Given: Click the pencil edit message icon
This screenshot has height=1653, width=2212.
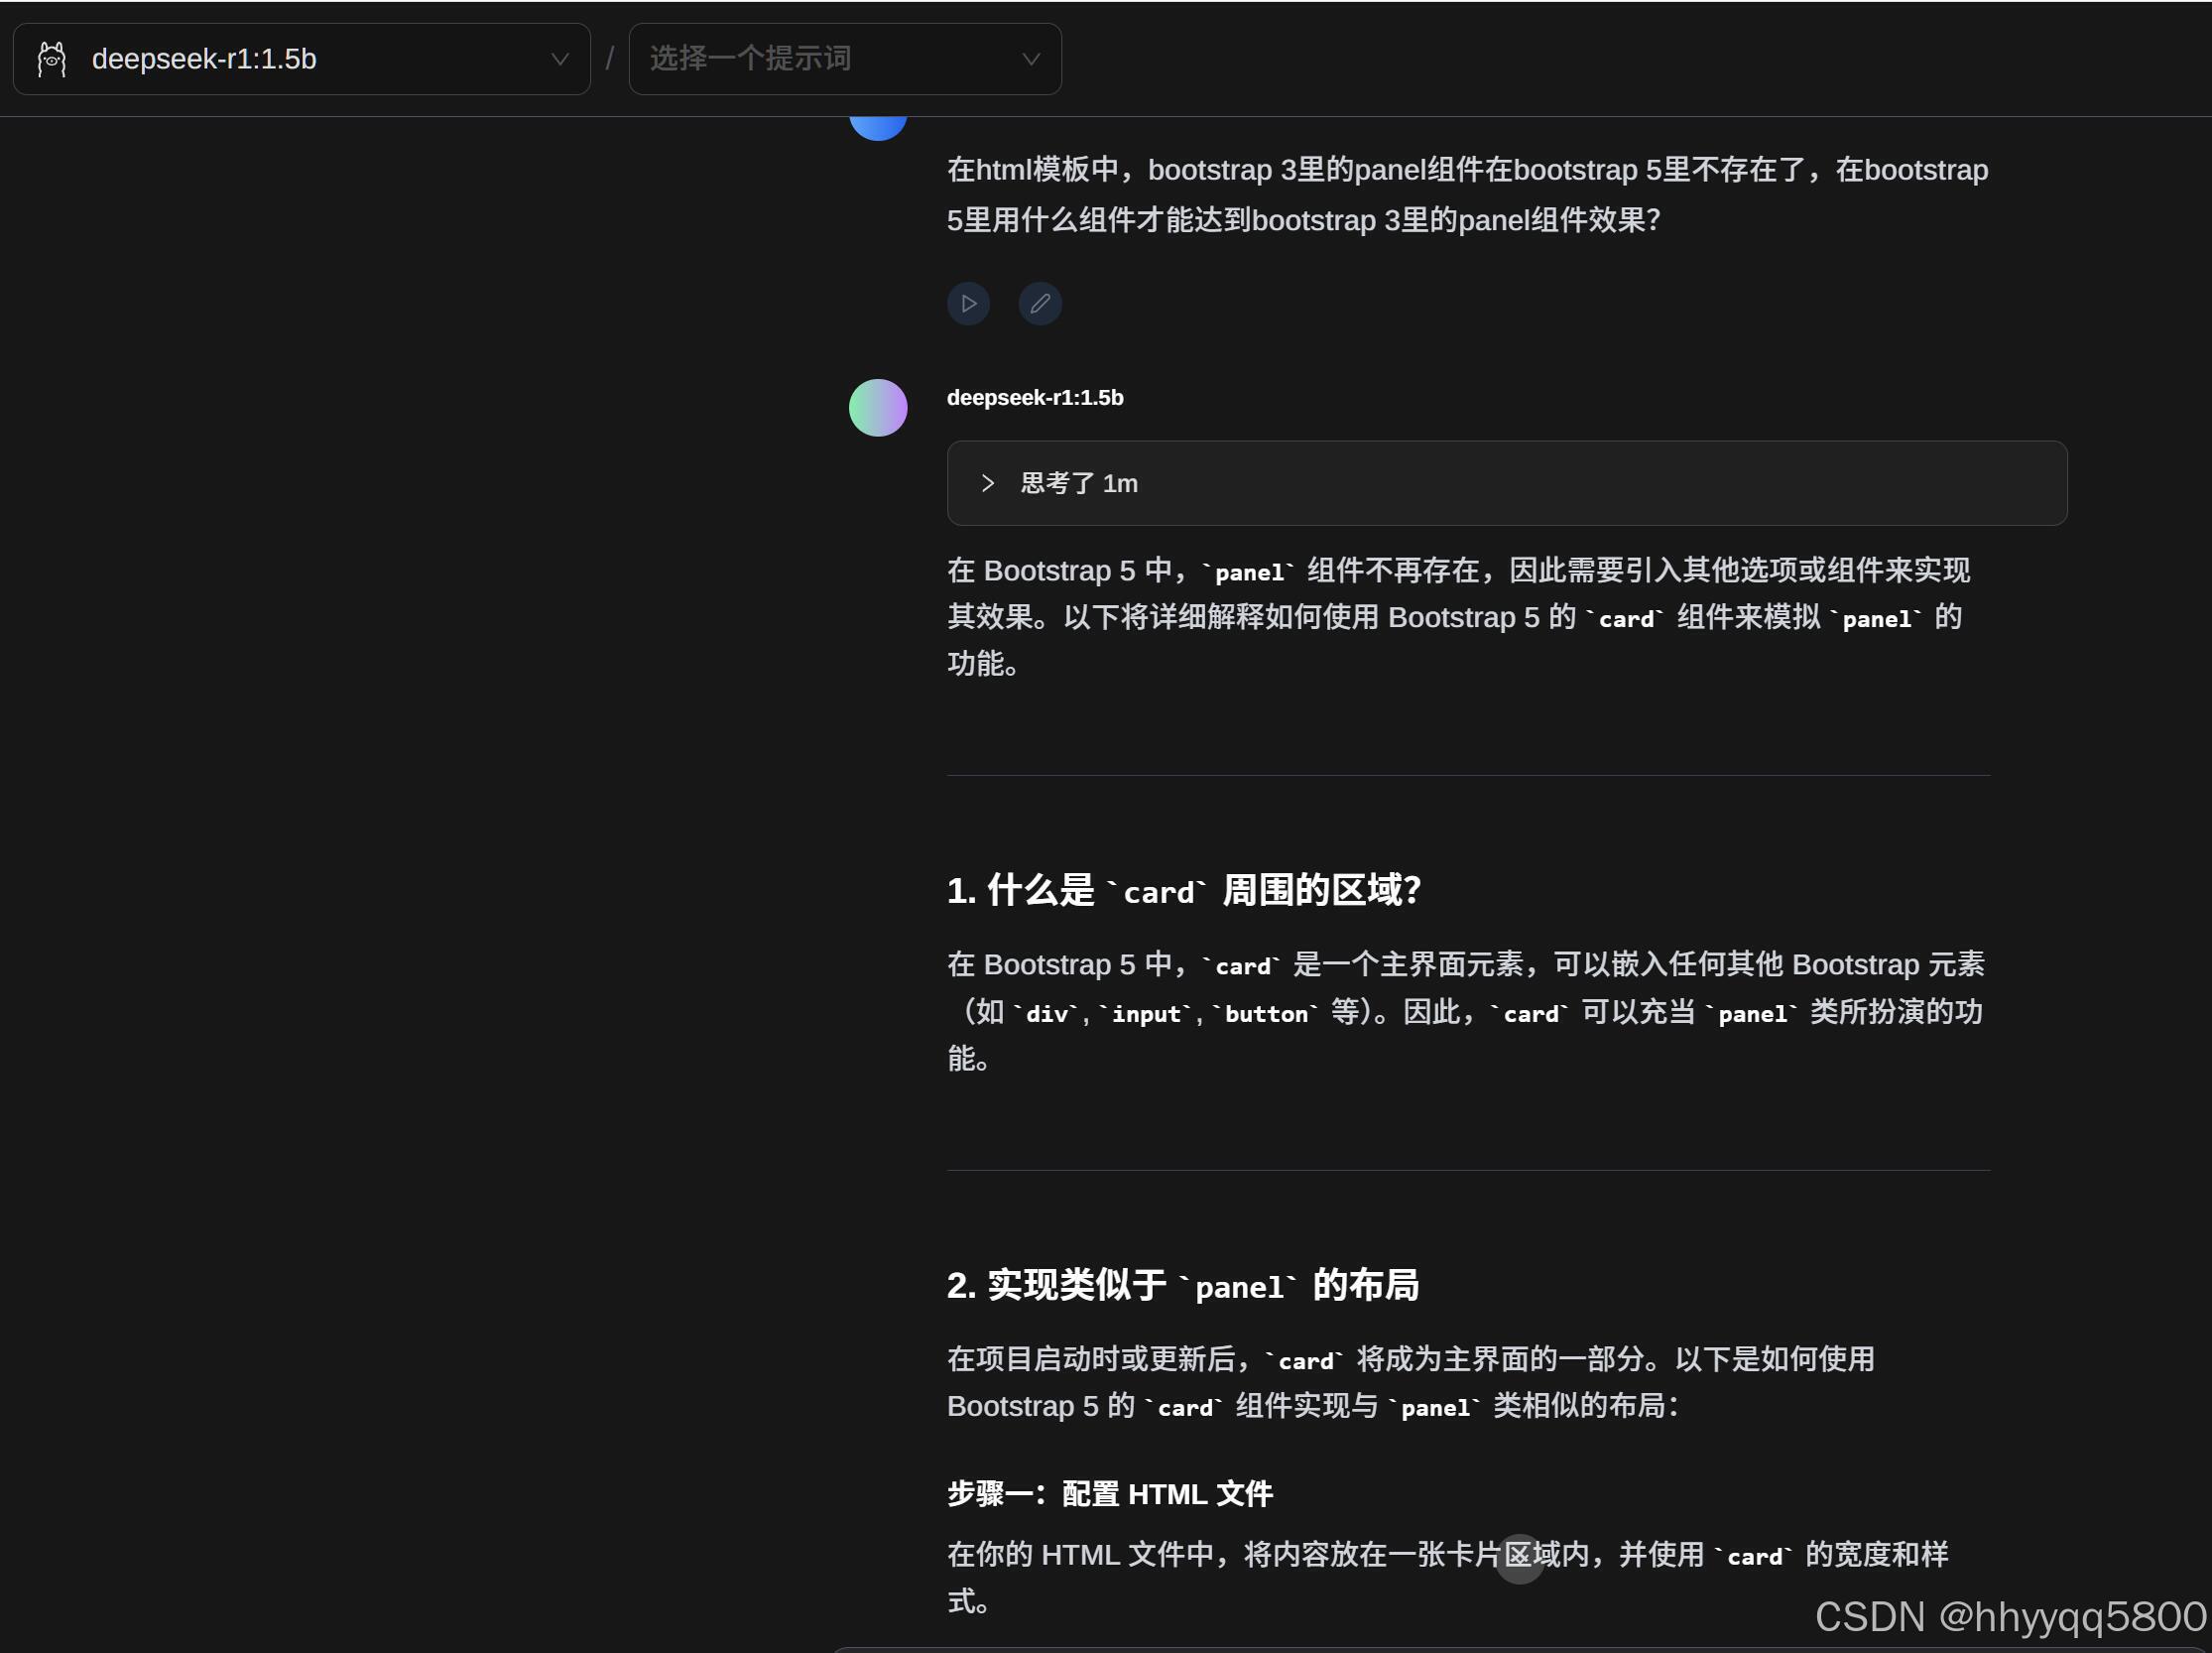Looking at the screenshot, I should coord(1040,303).
